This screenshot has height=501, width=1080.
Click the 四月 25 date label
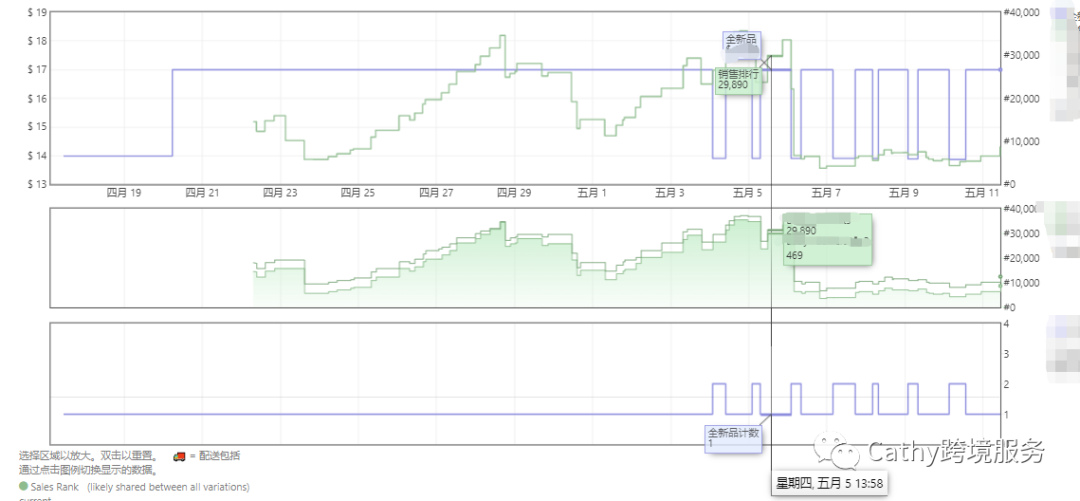pos(358,194)
